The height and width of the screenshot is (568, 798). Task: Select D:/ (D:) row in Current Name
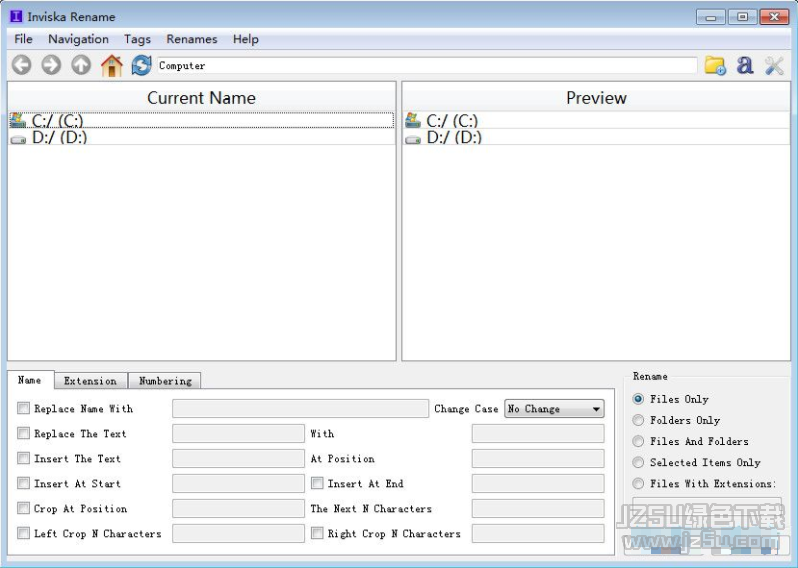click(202, 137)
